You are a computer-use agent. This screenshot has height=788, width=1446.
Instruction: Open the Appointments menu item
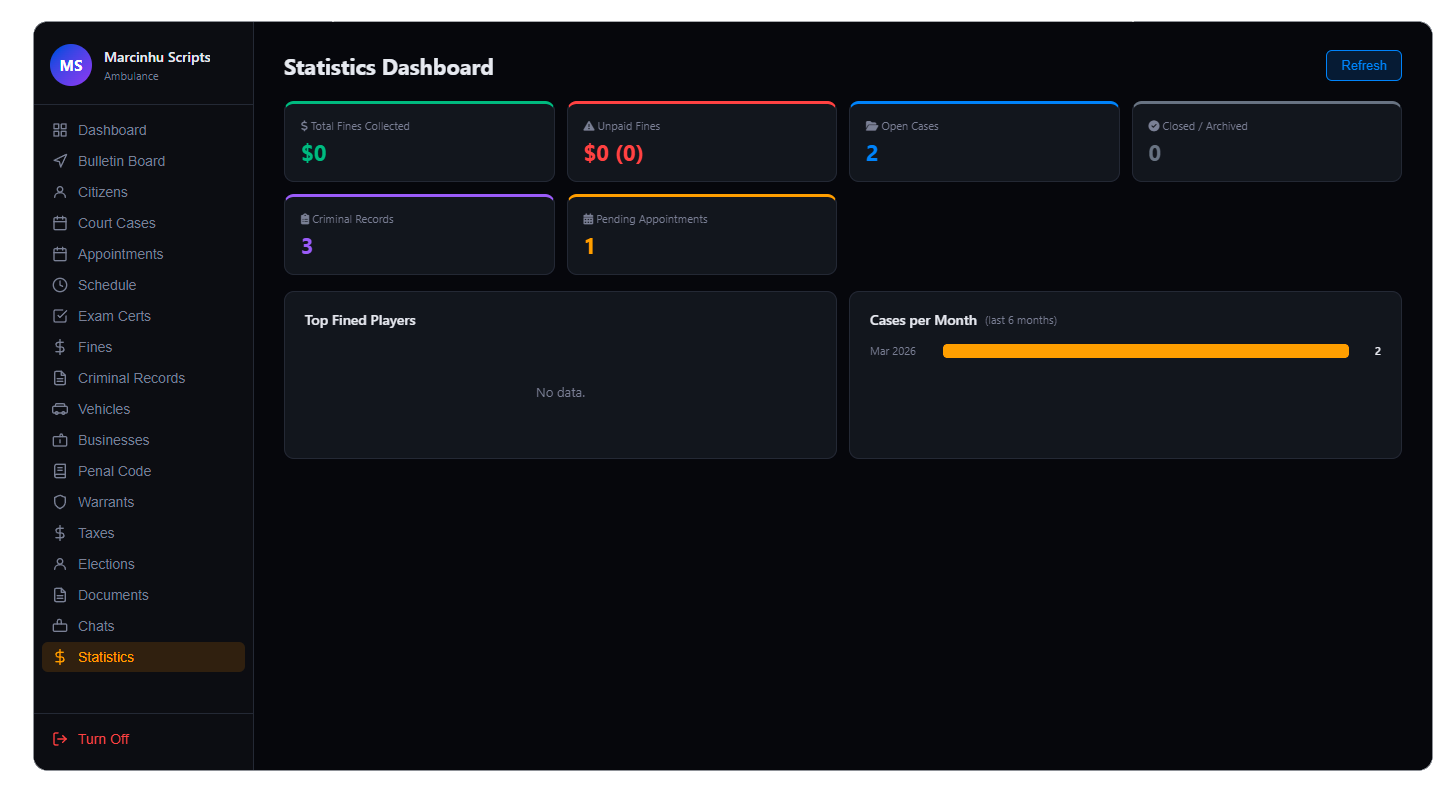pyautogui.click(x=120, y=254)
